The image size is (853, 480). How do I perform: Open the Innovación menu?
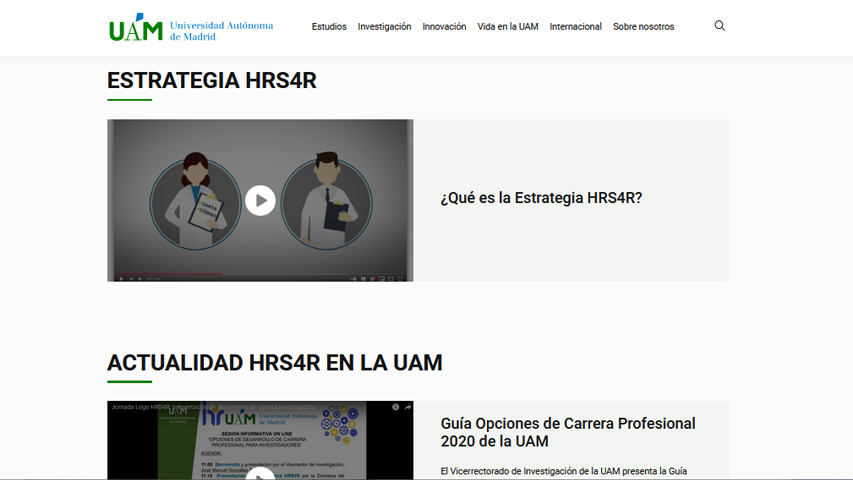click(444, 27)
